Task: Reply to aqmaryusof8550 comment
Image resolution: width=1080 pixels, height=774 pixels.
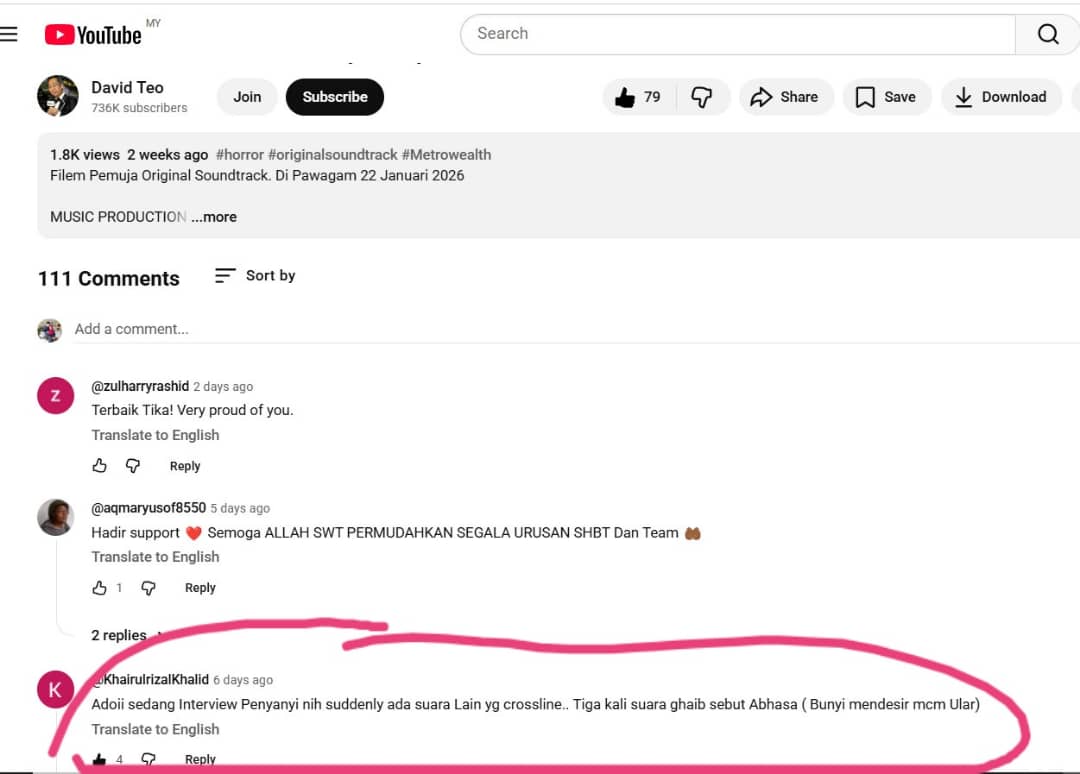Action: [x=200, y=588]
